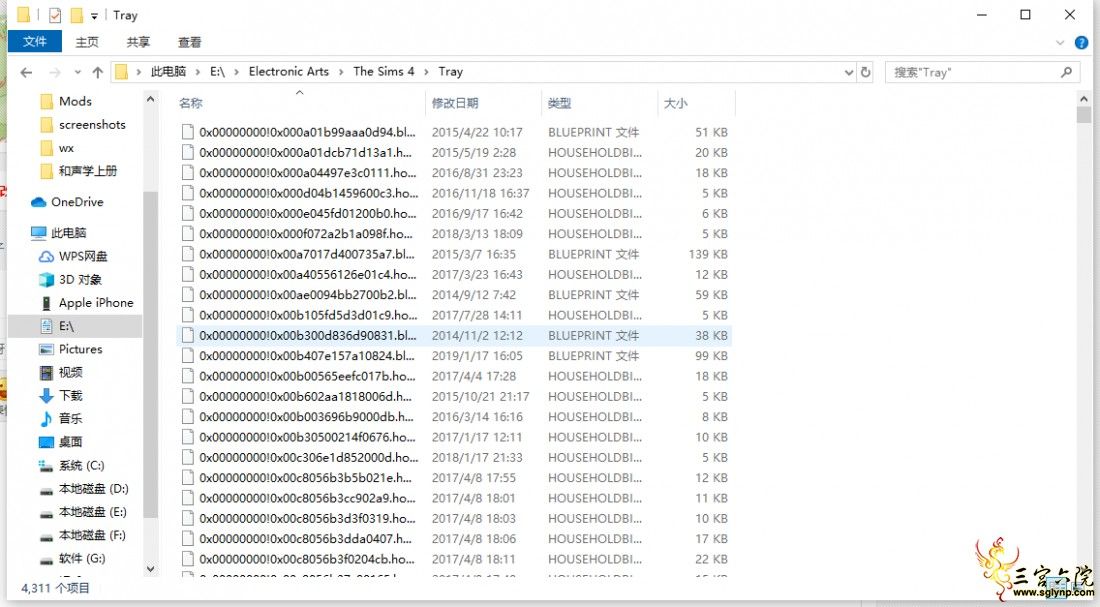Open the recent locations dropdown arrow
Screen dimensions: 1100x607
pyautogui.click(x=77, y=72)
